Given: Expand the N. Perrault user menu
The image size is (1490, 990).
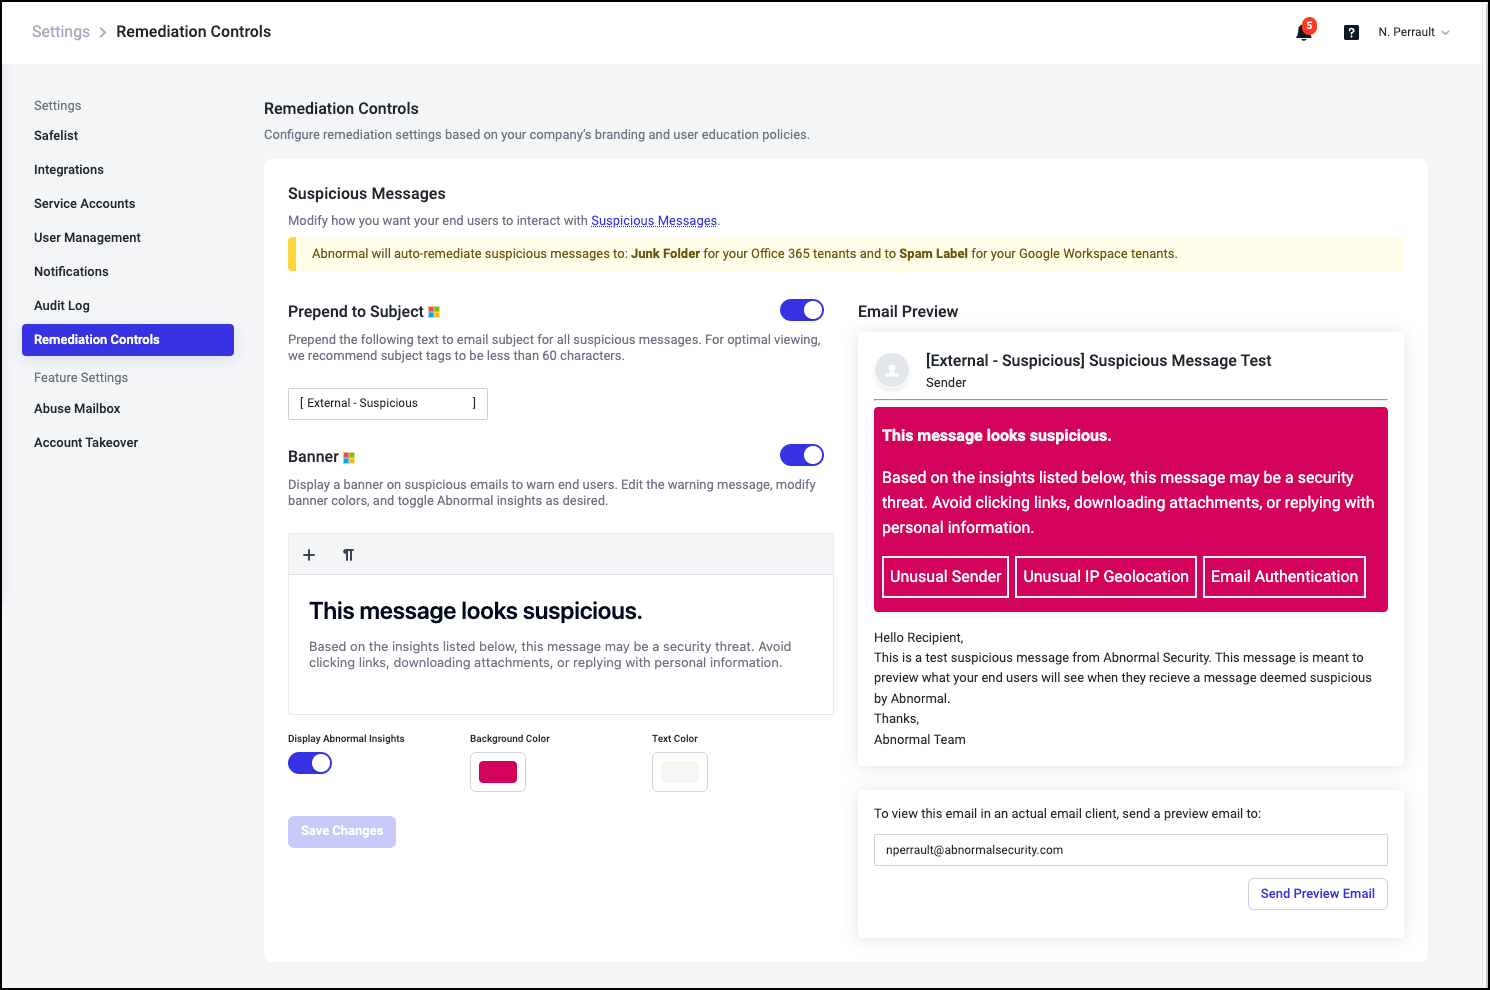Looking at the screenshot, I should [1413, 32].
